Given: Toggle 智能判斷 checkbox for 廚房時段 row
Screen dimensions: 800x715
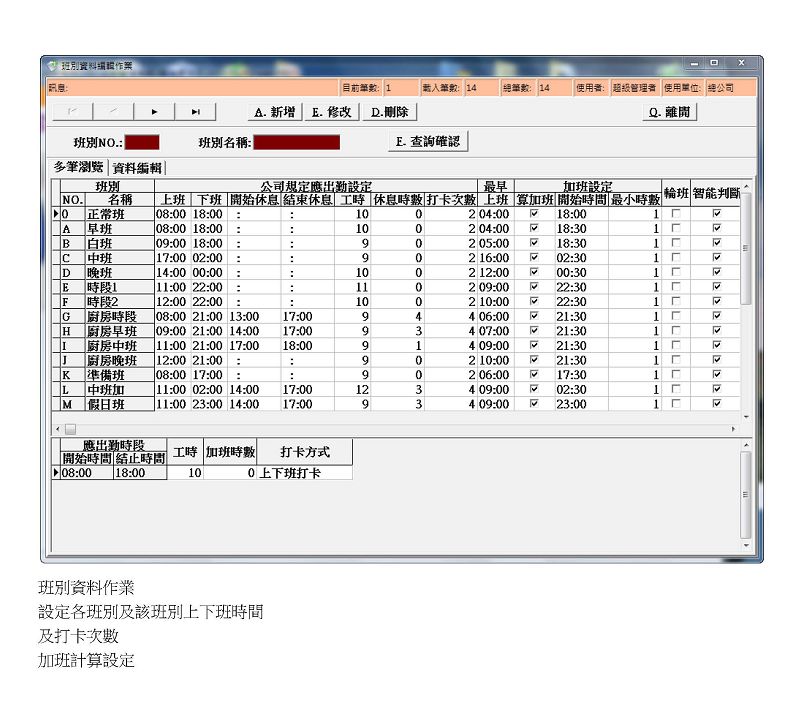Looking at the screenshot, I should pos(716,316).
